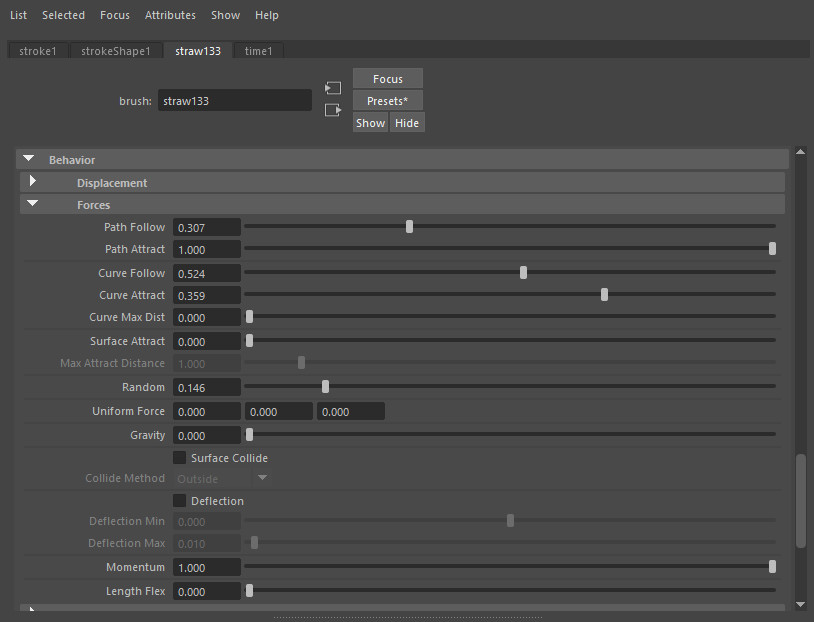814x622 pixels.
Task: Open the Attributes menu
Action: [170, 15]
